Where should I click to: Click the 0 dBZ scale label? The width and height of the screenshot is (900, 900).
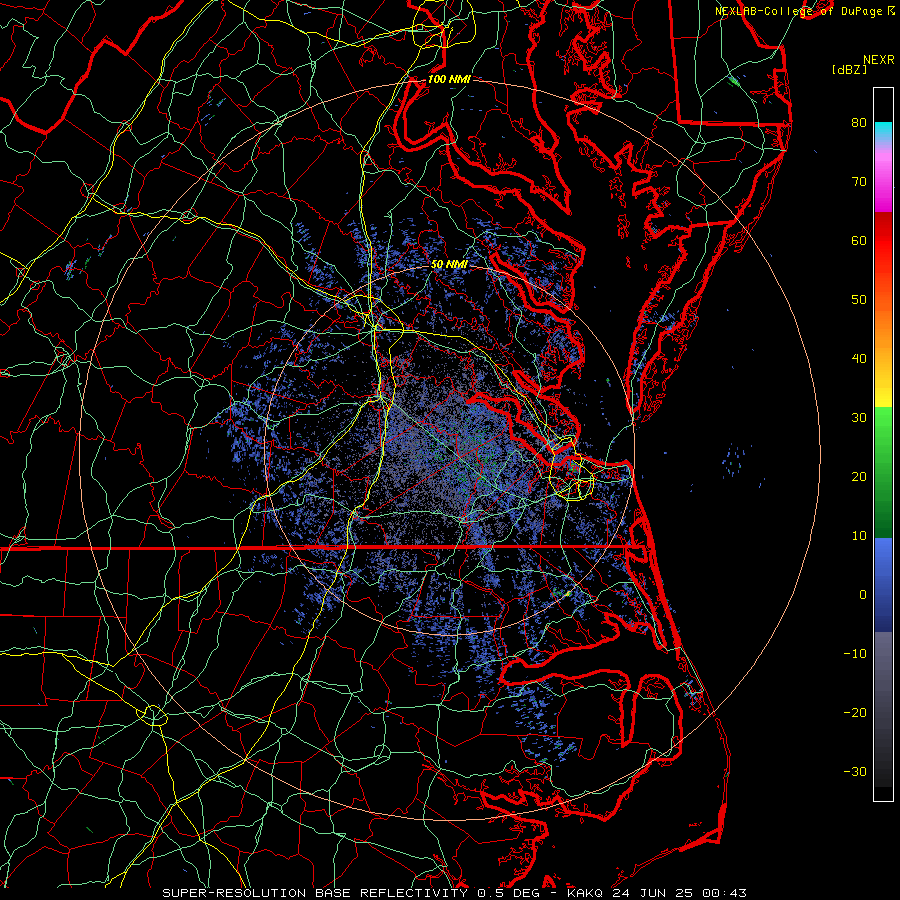862,595
